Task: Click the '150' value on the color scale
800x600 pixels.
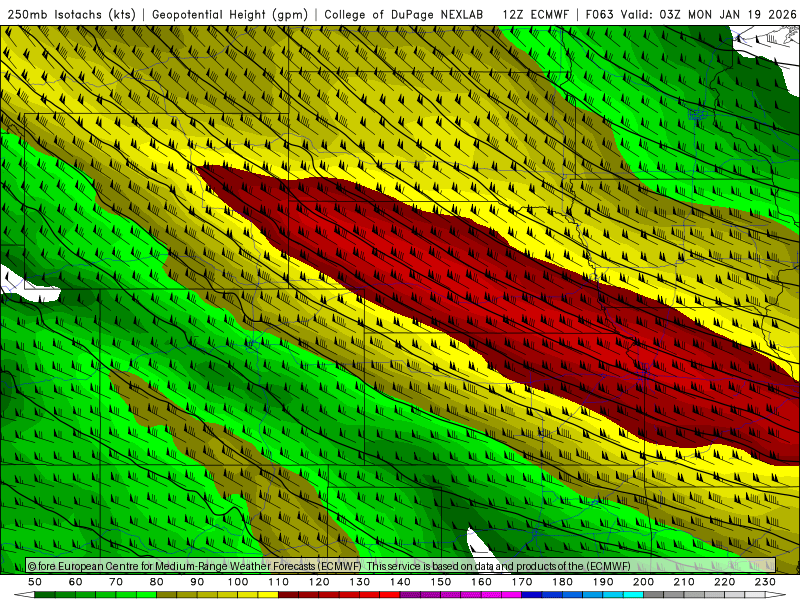Action: click(441, 582)
